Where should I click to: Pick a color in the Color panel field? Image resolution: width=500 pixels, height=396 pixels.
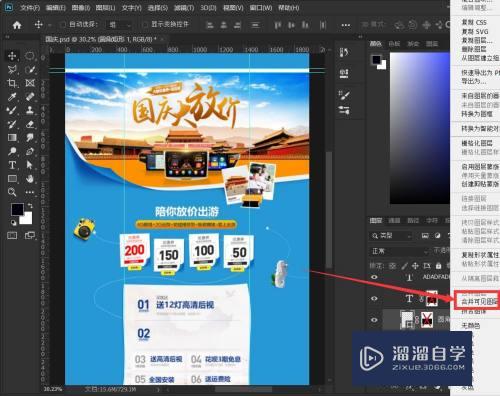point(420,128)
